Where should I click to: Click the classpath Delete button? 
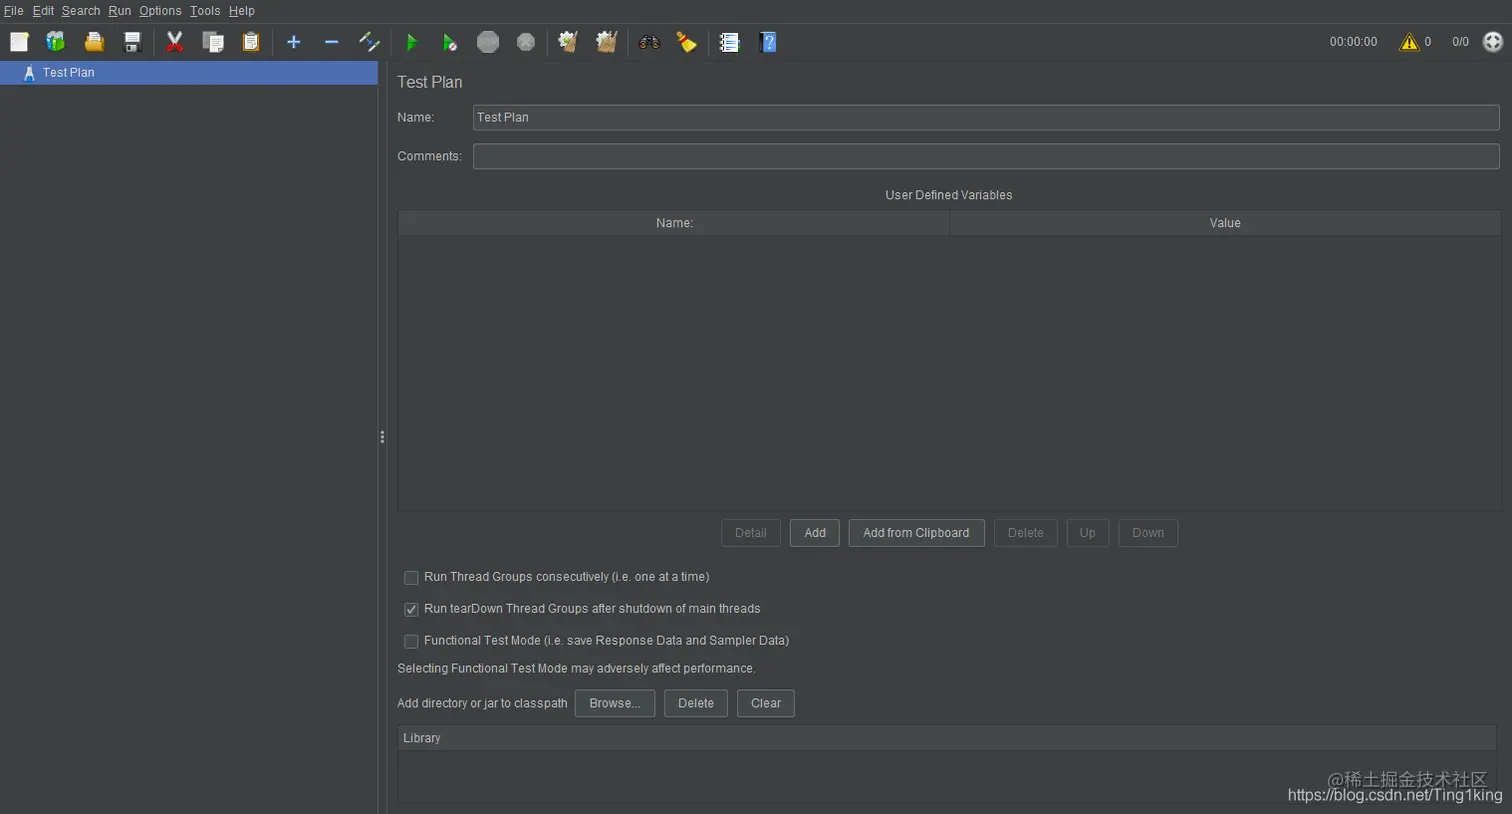pyautogui.click(x=696, y=703)
